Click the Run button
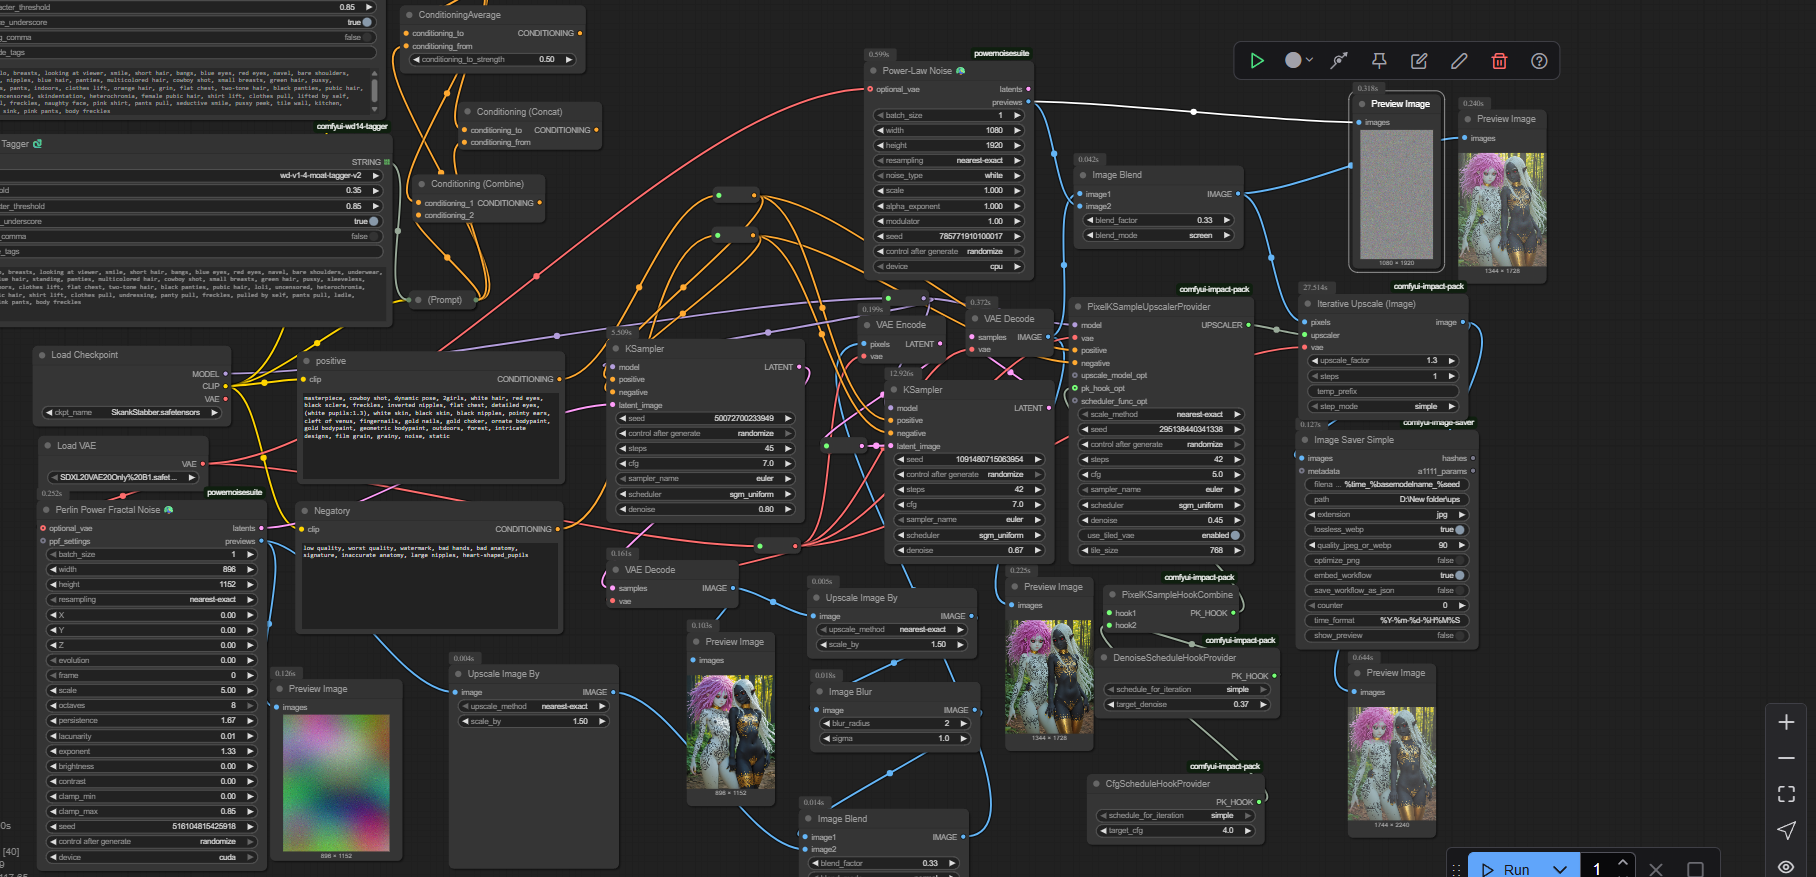 coord(1506,869)
